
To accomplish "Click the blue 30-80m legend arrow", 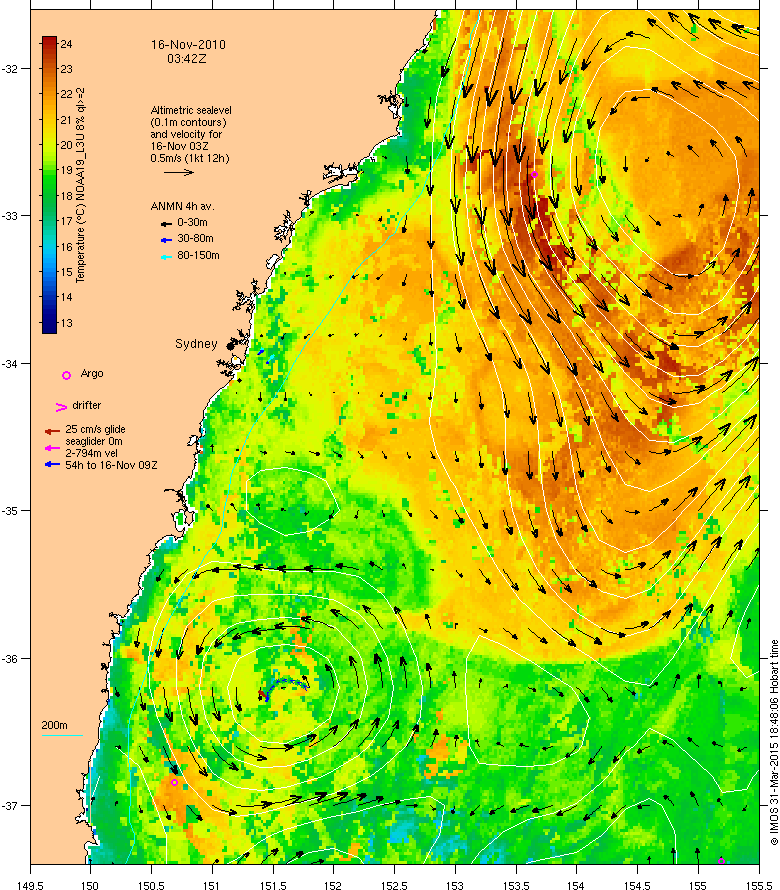I will (x=166, y=240).
